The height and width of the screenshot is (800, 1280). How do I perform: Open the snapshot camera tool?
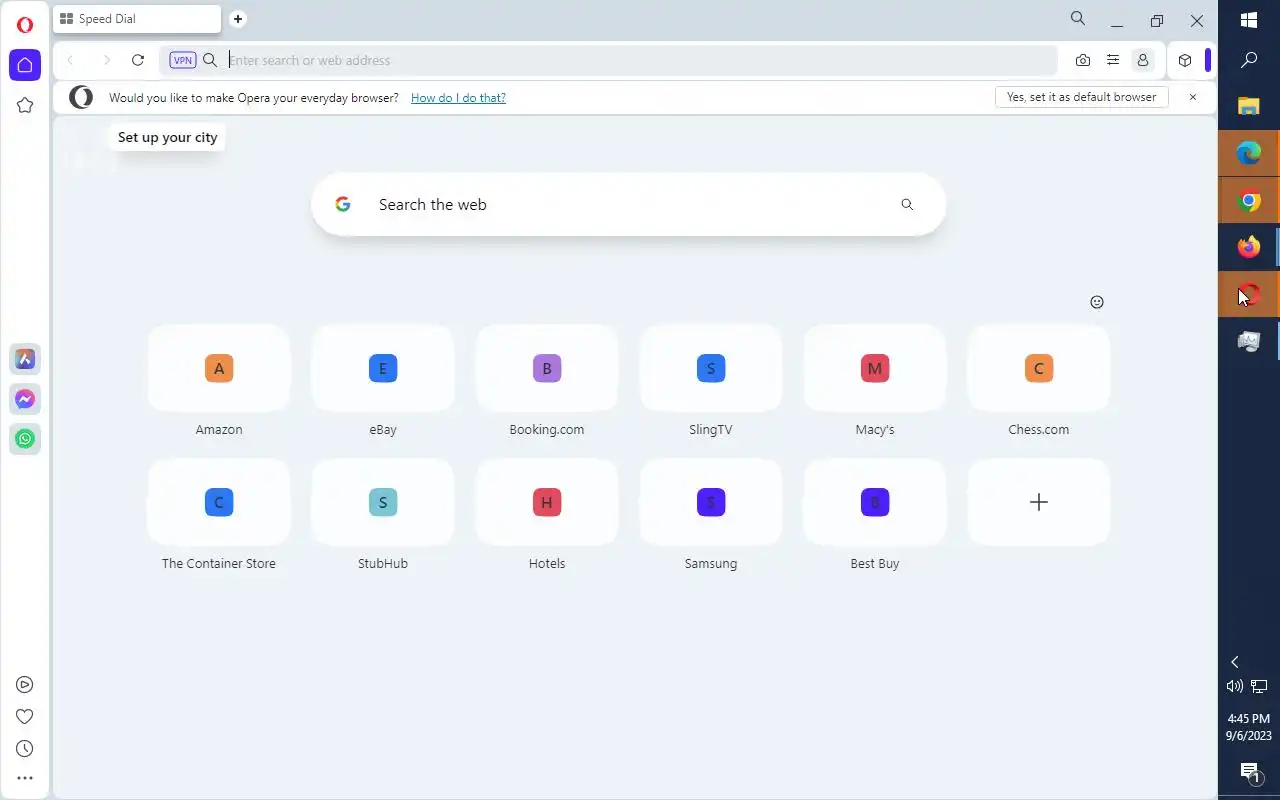point(1083,60)
